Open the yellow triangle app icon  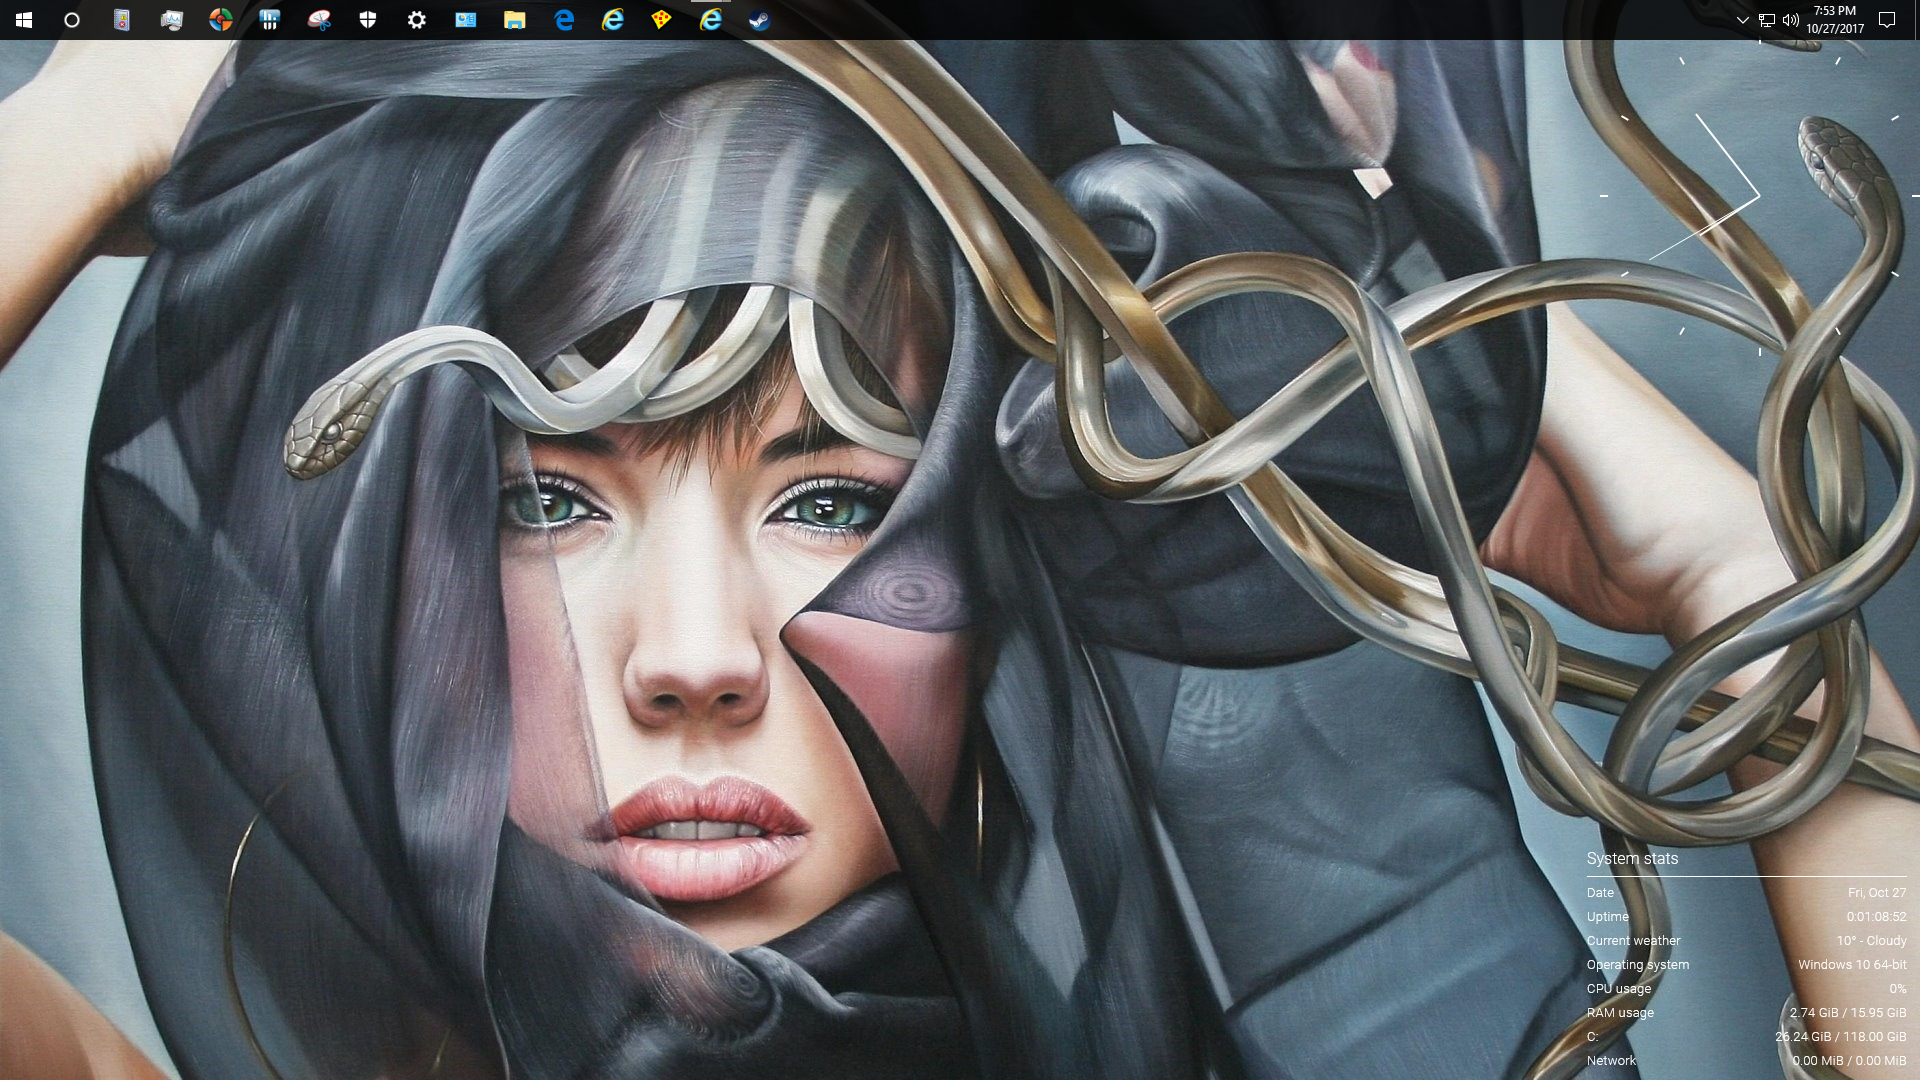661,20
